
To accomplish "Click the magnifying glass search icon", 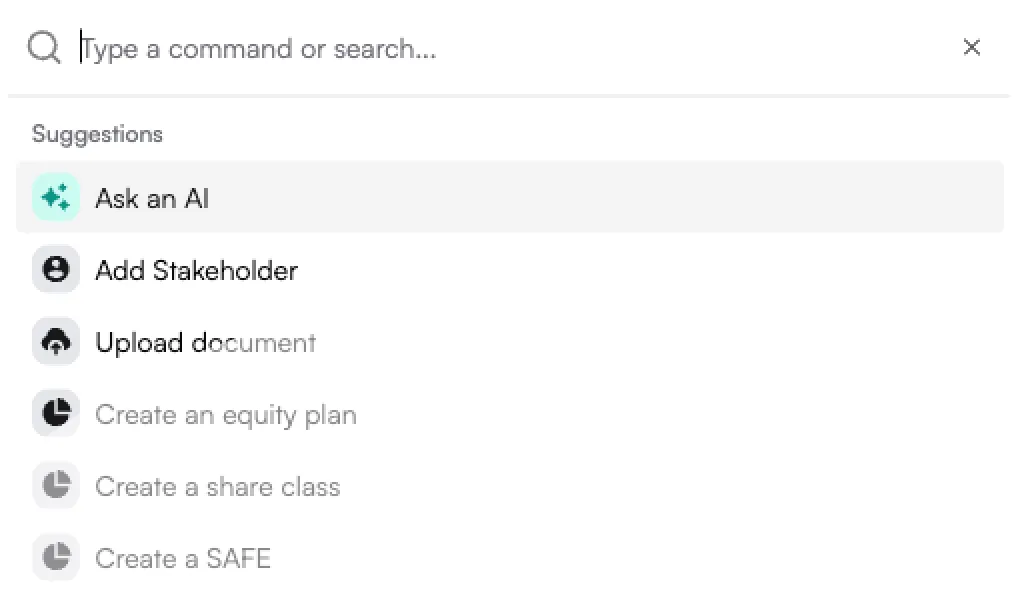I will (44, 47).
